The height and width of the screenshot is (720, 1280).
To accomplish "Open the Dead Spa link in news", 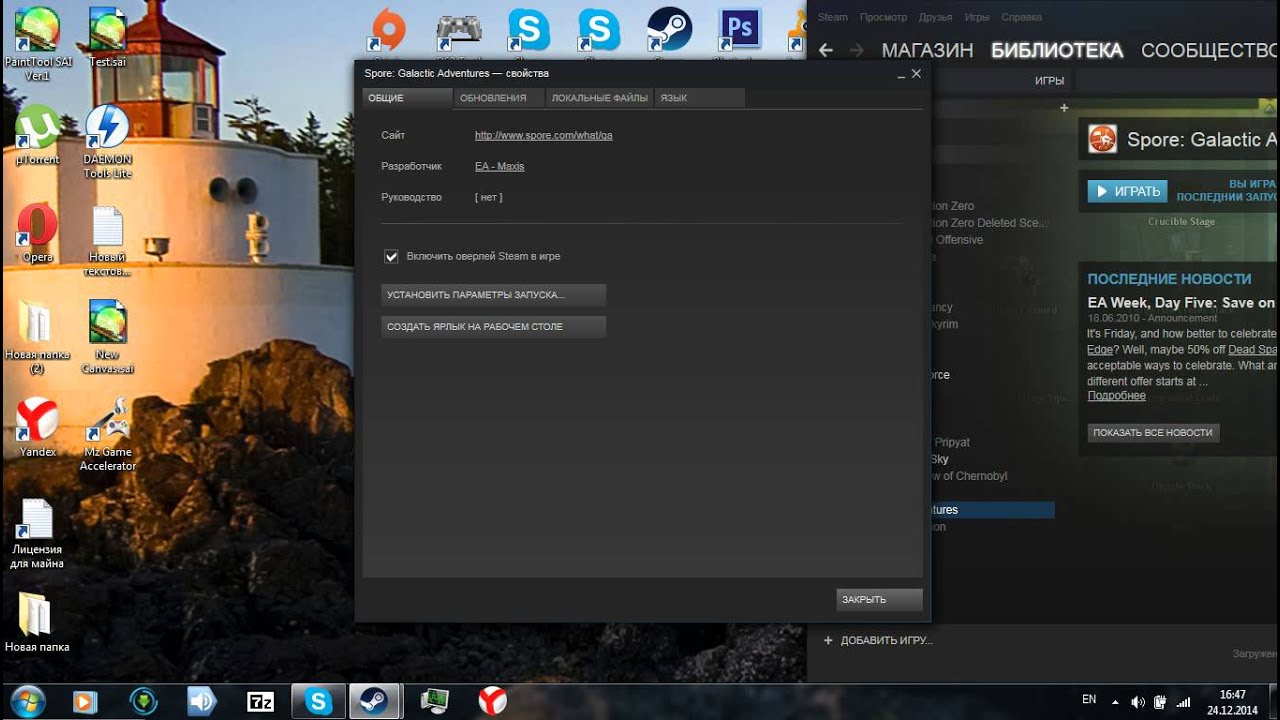I will pyautogui.click(x=1253, y=349).
